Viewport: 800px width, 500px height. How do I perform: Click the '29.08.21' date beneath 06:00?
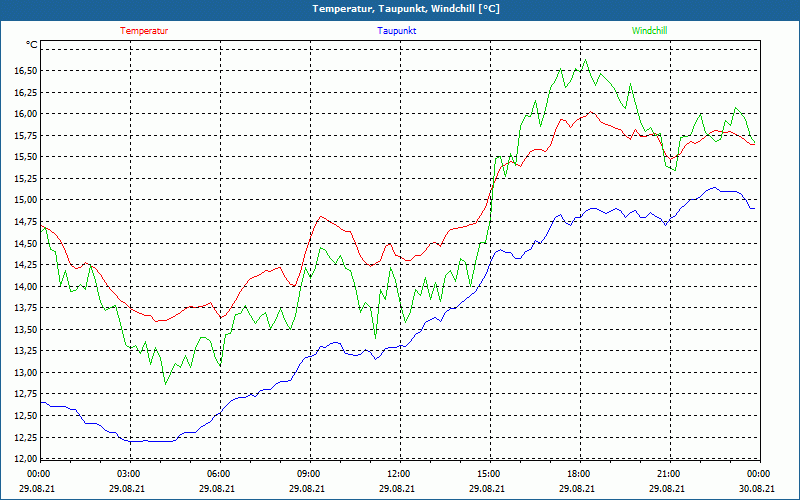tap(217, 488)
